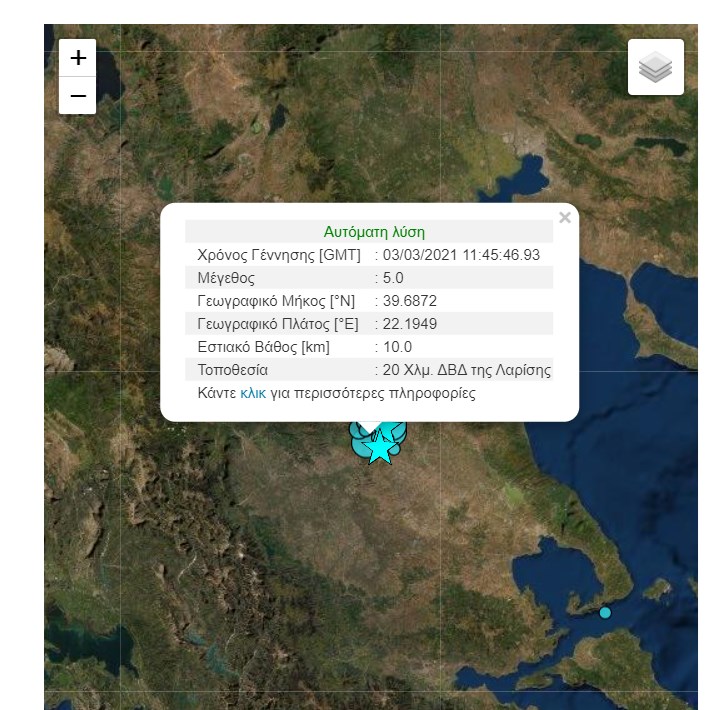Zoom in on the map
Image resolution: width=714 pixels, height=710 pixels.
point(78,58)
